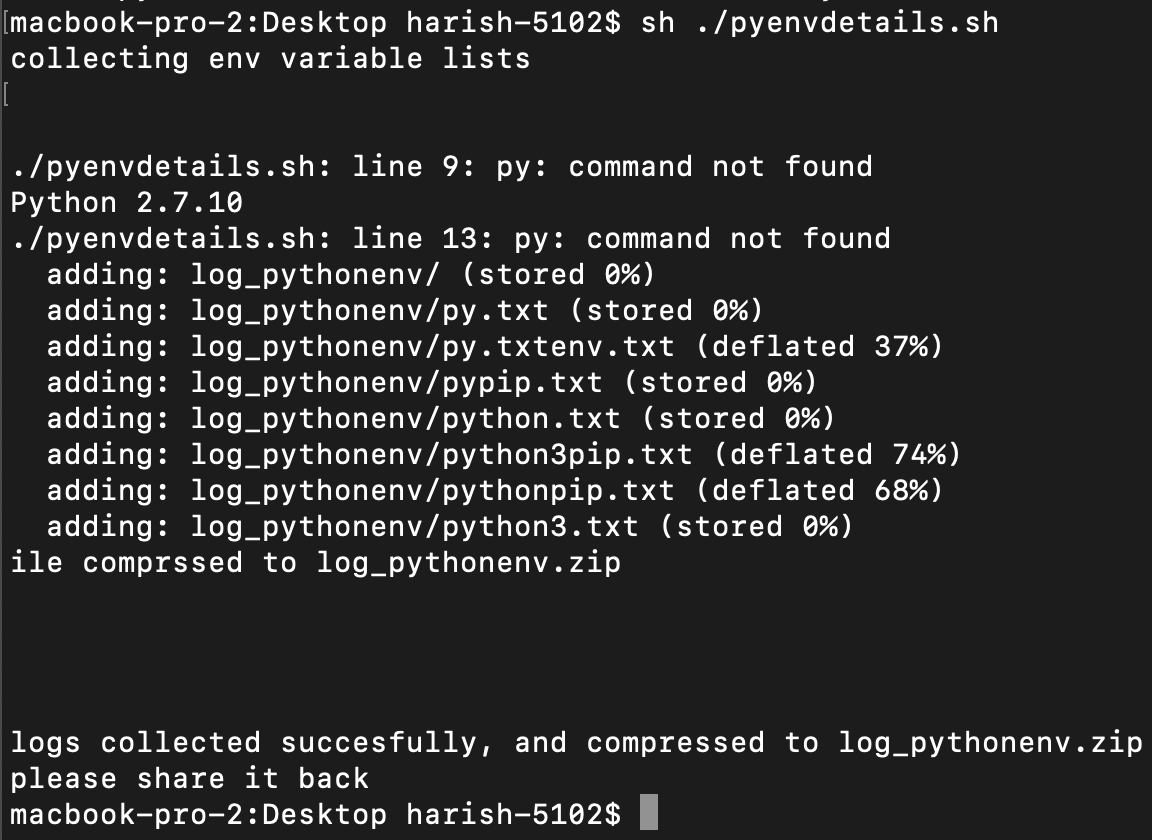
Task: Click the 'log_pythonenv/python3.txt' file entry
Action: point(415,526)
